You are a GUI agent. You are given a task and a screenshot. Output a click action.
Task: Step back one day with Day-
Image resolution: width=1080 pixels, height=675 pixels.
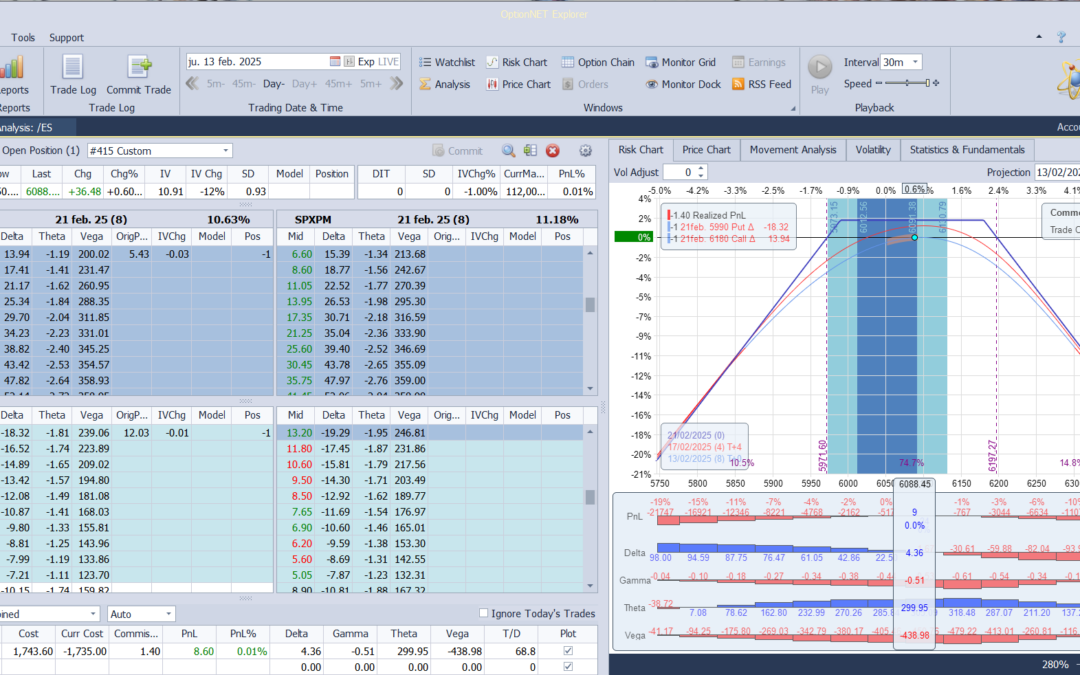click(273, 84)
